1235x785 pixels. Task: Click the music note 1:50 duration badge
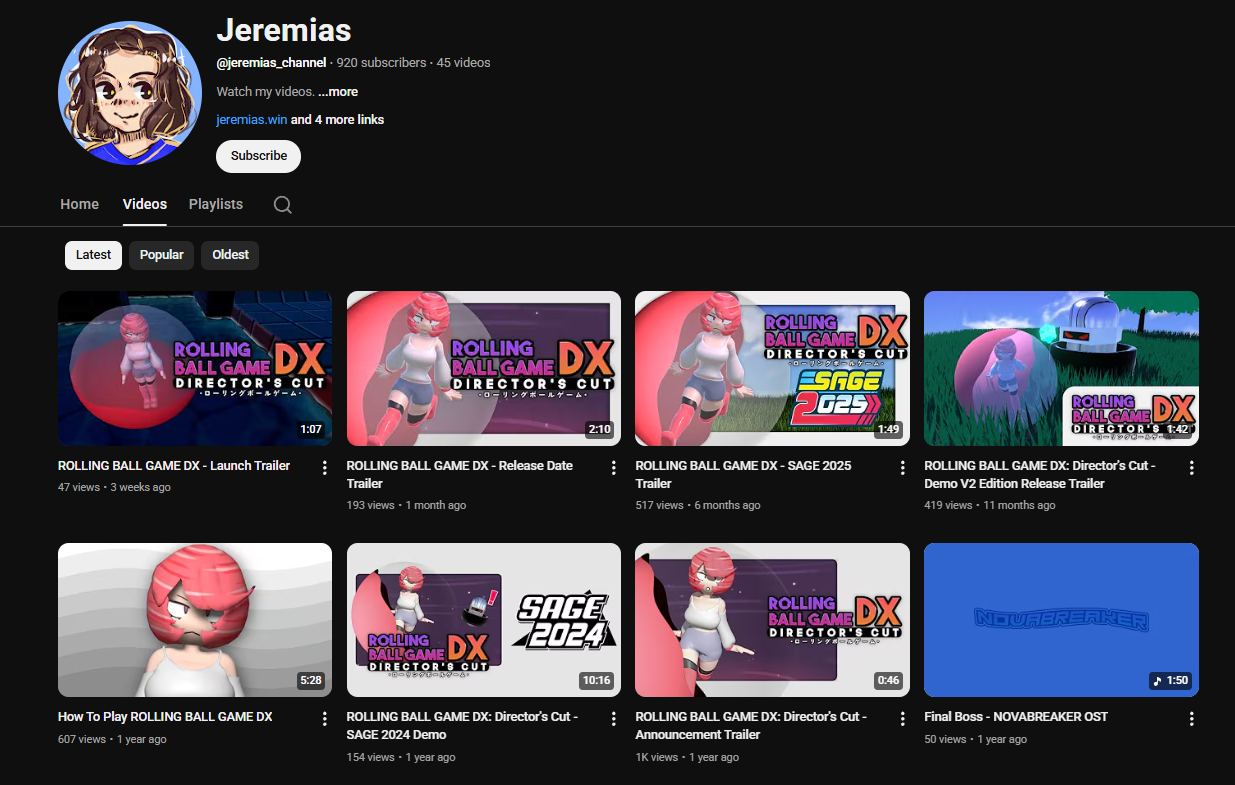point(1170,680)
